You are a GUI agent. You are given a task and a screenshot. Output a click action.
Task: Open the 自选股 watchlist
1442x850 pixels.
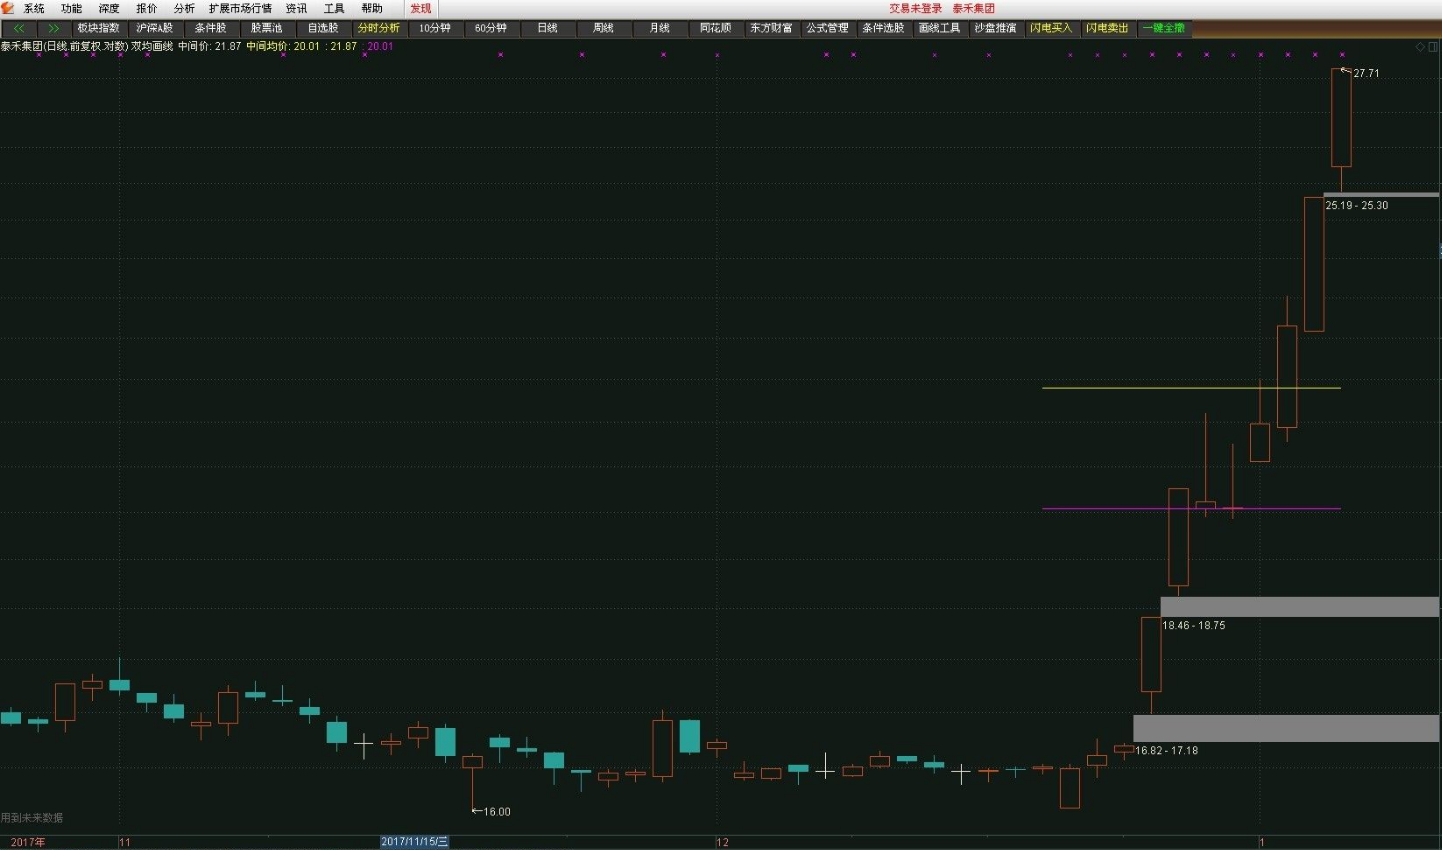tap(322, 28)
